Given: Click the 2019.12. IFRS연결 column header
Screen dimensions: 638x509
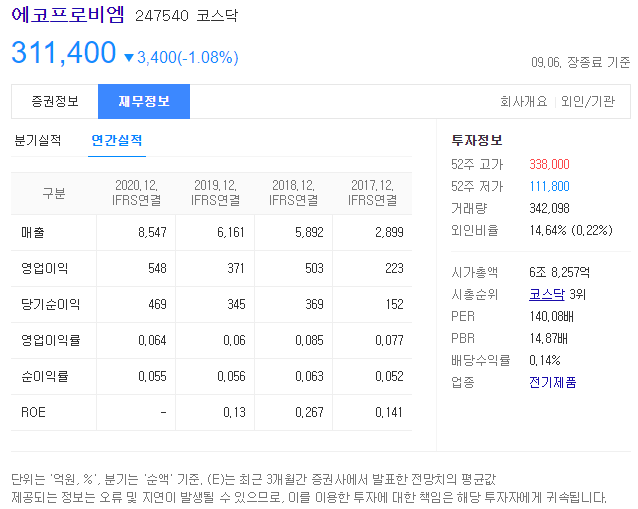Looking at the screenshot, I should click(215, 193).
